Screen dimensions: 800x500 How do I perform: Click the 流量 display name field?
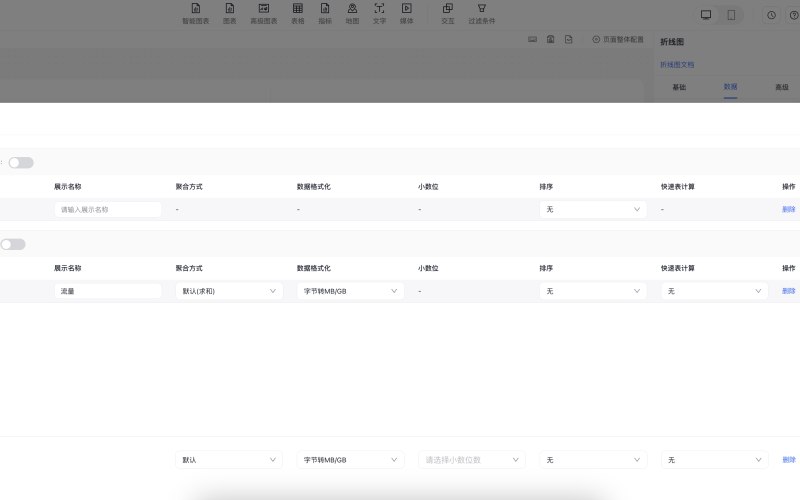tap(108, 291)
